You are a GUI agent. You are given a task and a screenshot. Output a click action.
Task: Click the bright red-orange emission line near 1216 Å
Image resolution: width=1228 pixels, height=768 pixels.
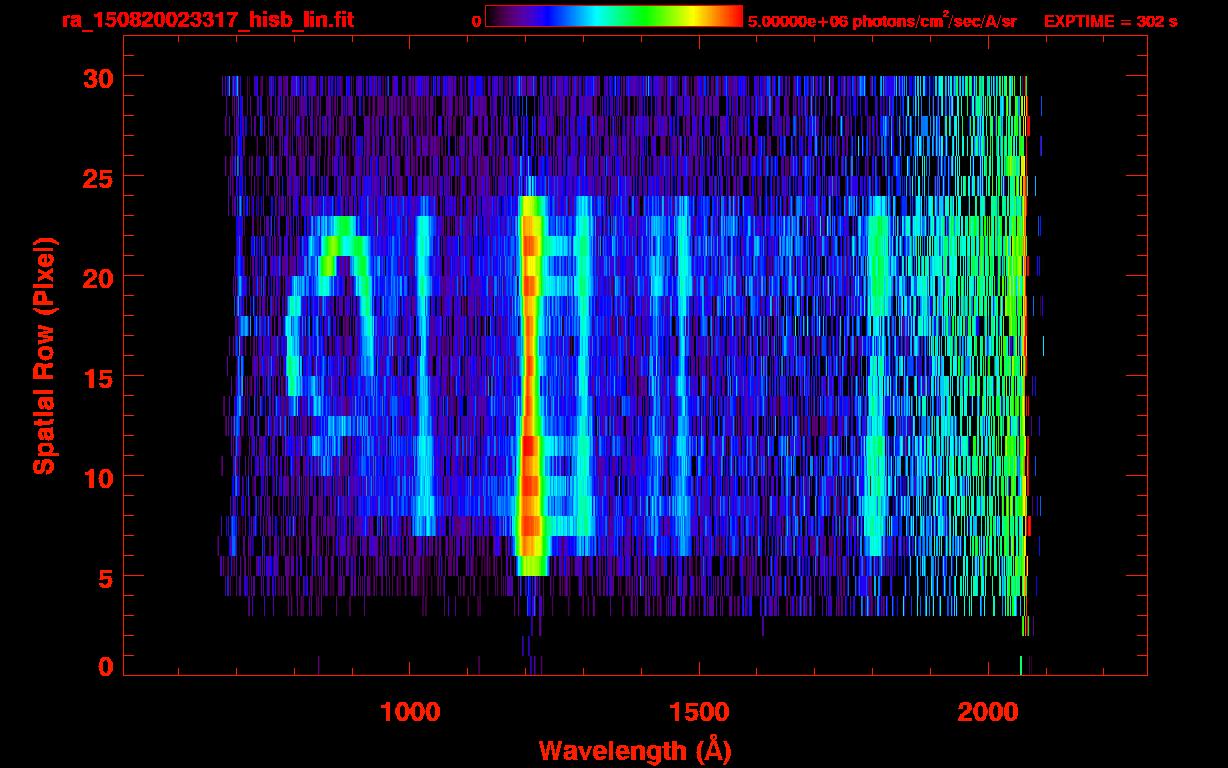[x=530, y=385]
